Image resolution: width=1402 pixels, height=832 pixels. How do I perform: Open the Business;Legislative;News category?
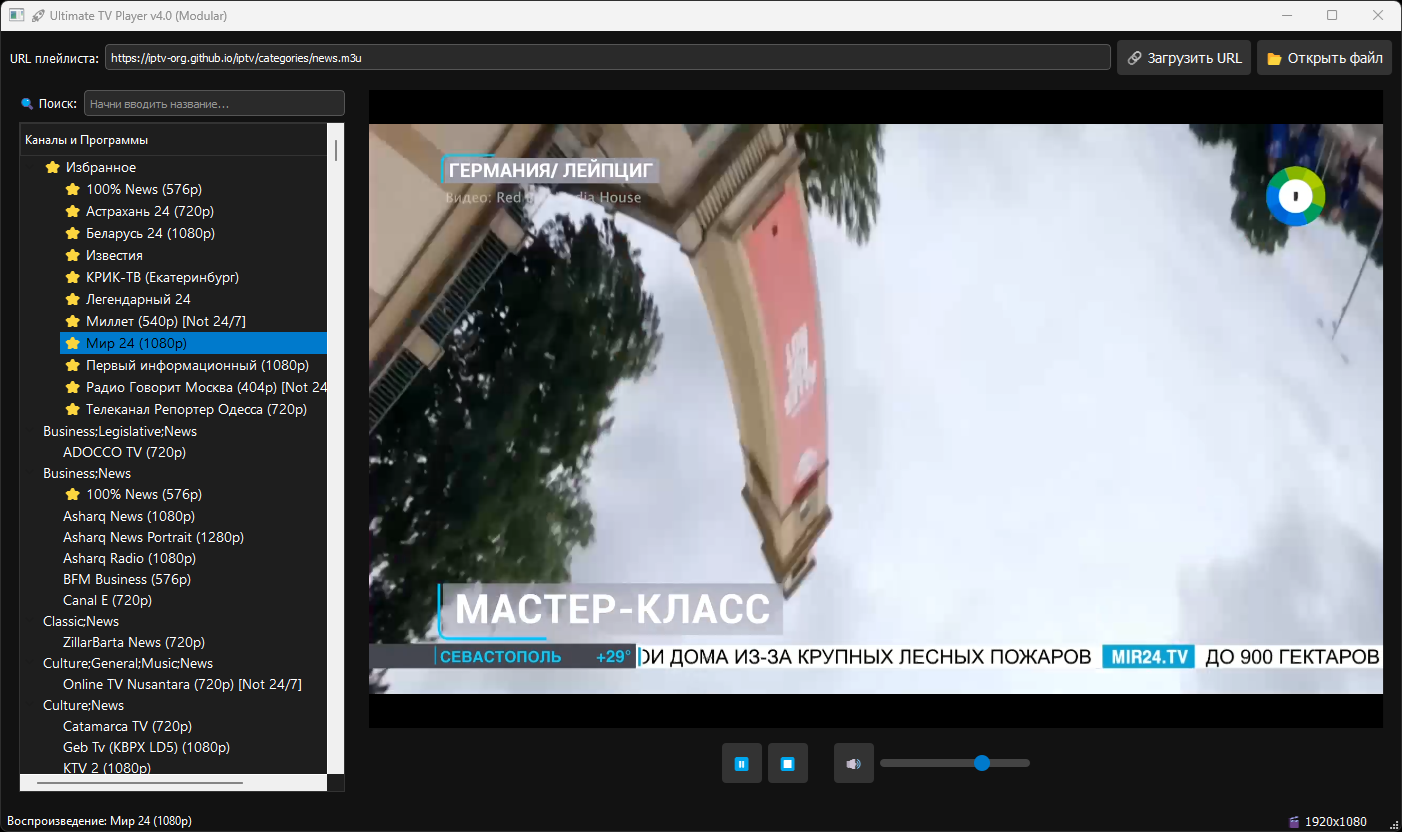pyautogui.click(x=120, y=431)
